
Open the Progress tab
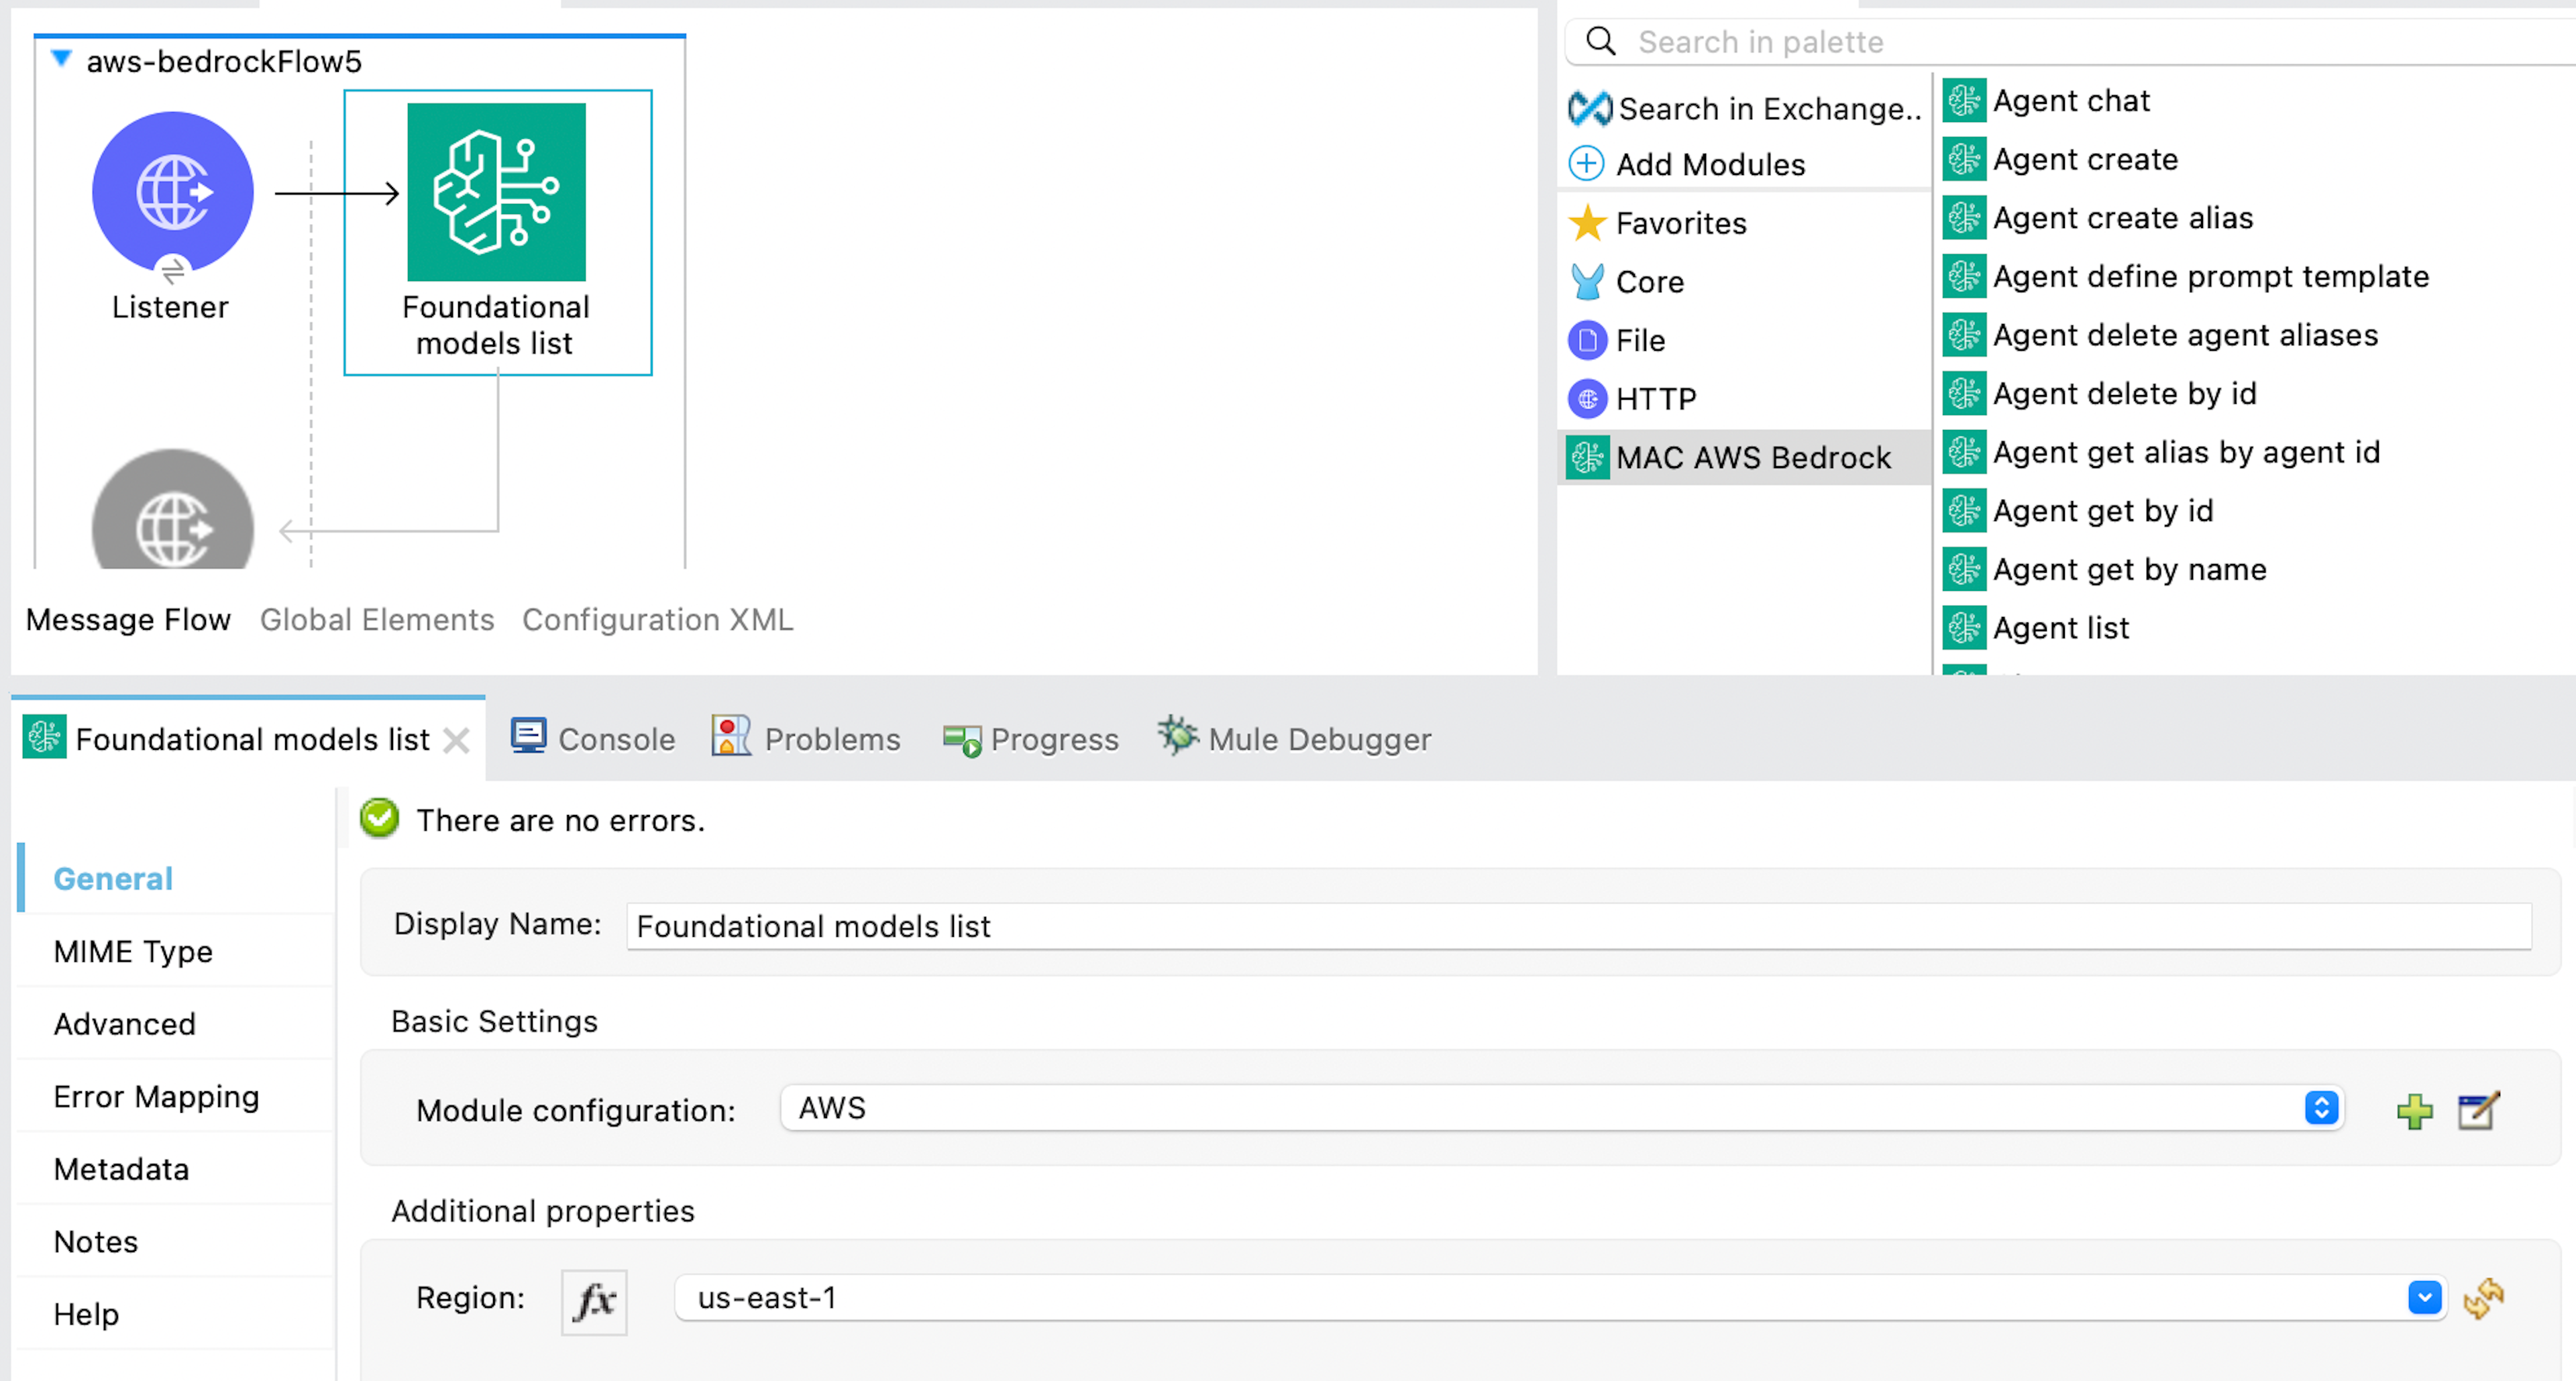point(1031,739)
